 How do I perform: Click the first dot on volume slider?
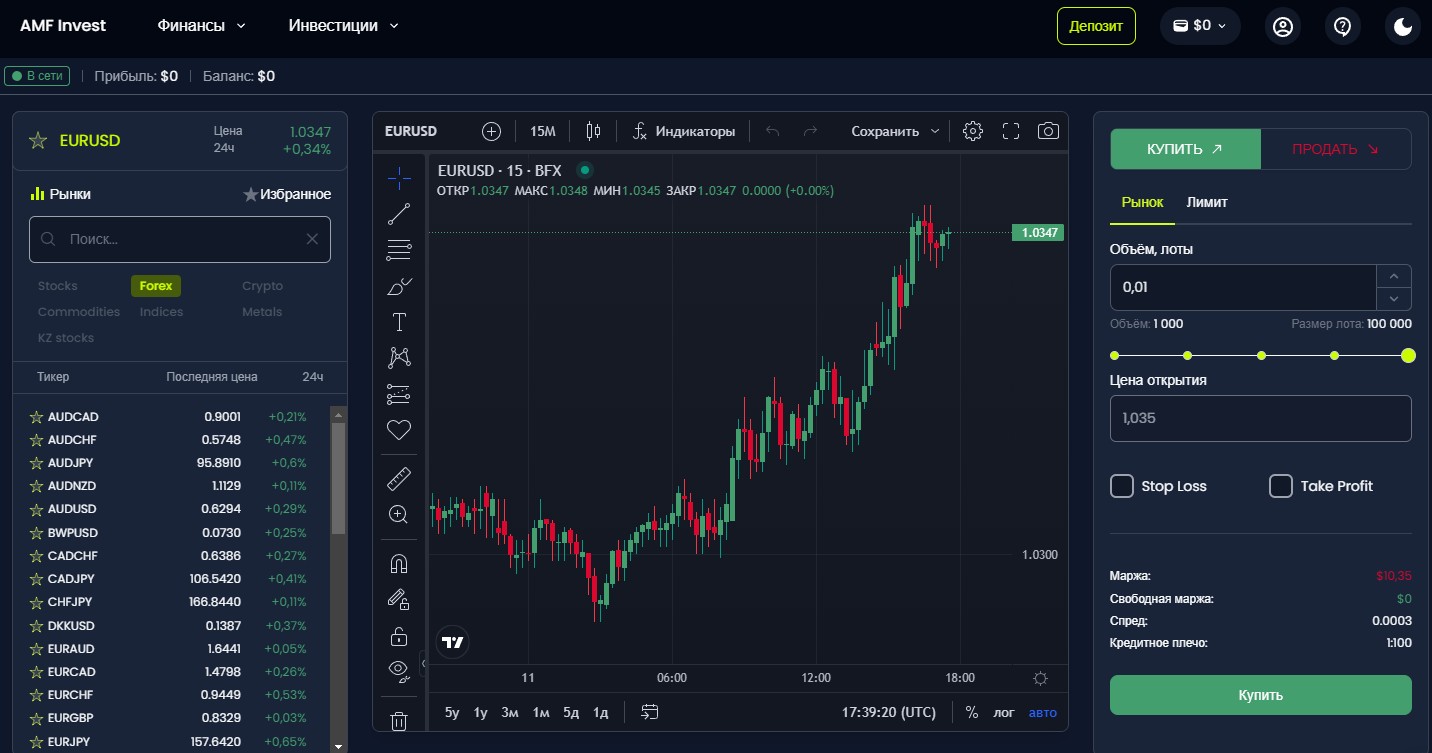1115,355
